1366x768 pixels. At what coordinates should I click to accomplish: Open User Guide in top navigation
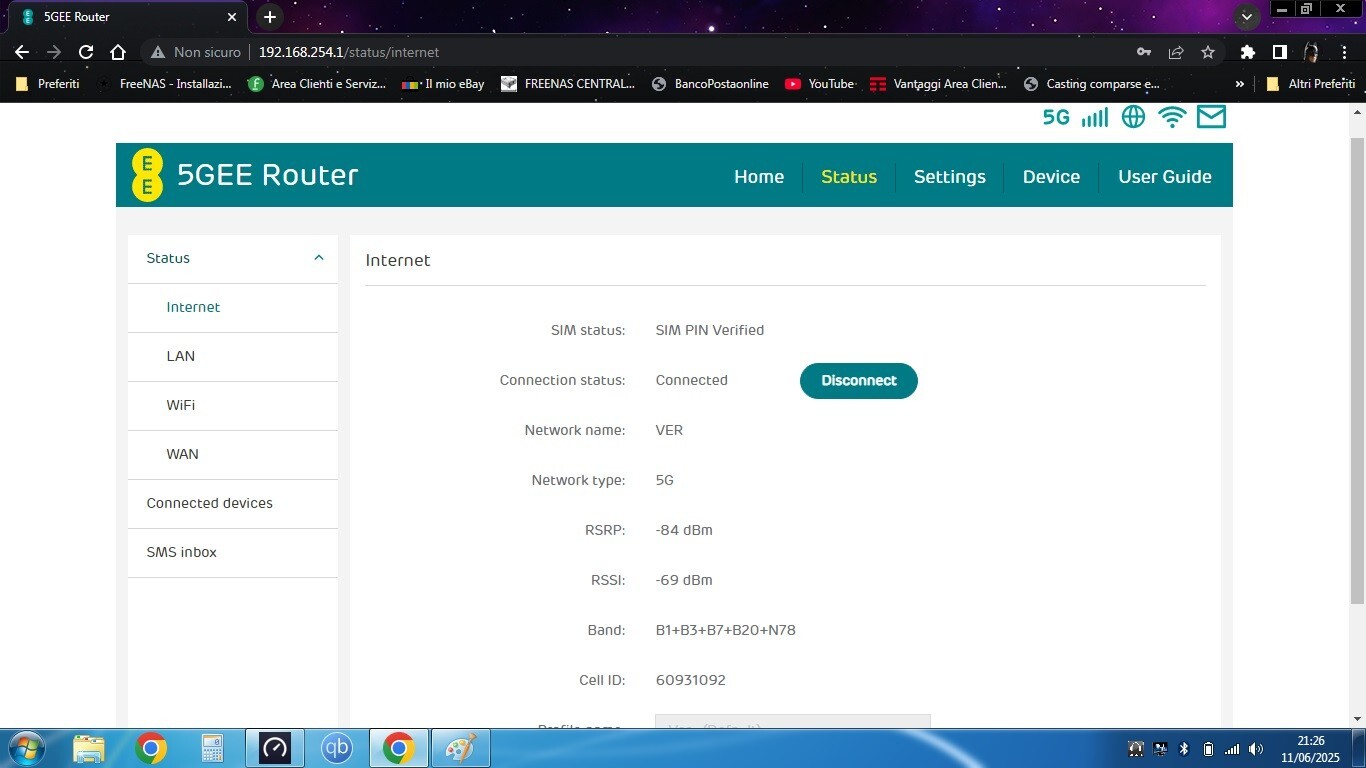tap(1165, 176)
